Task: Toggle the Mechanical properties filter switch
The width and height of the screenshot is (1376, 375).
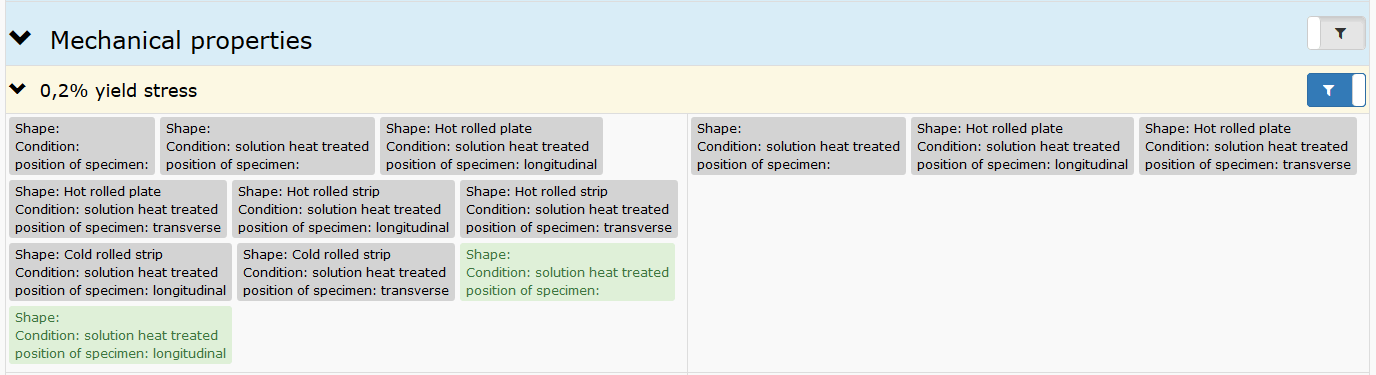Action: (1336, 33)
